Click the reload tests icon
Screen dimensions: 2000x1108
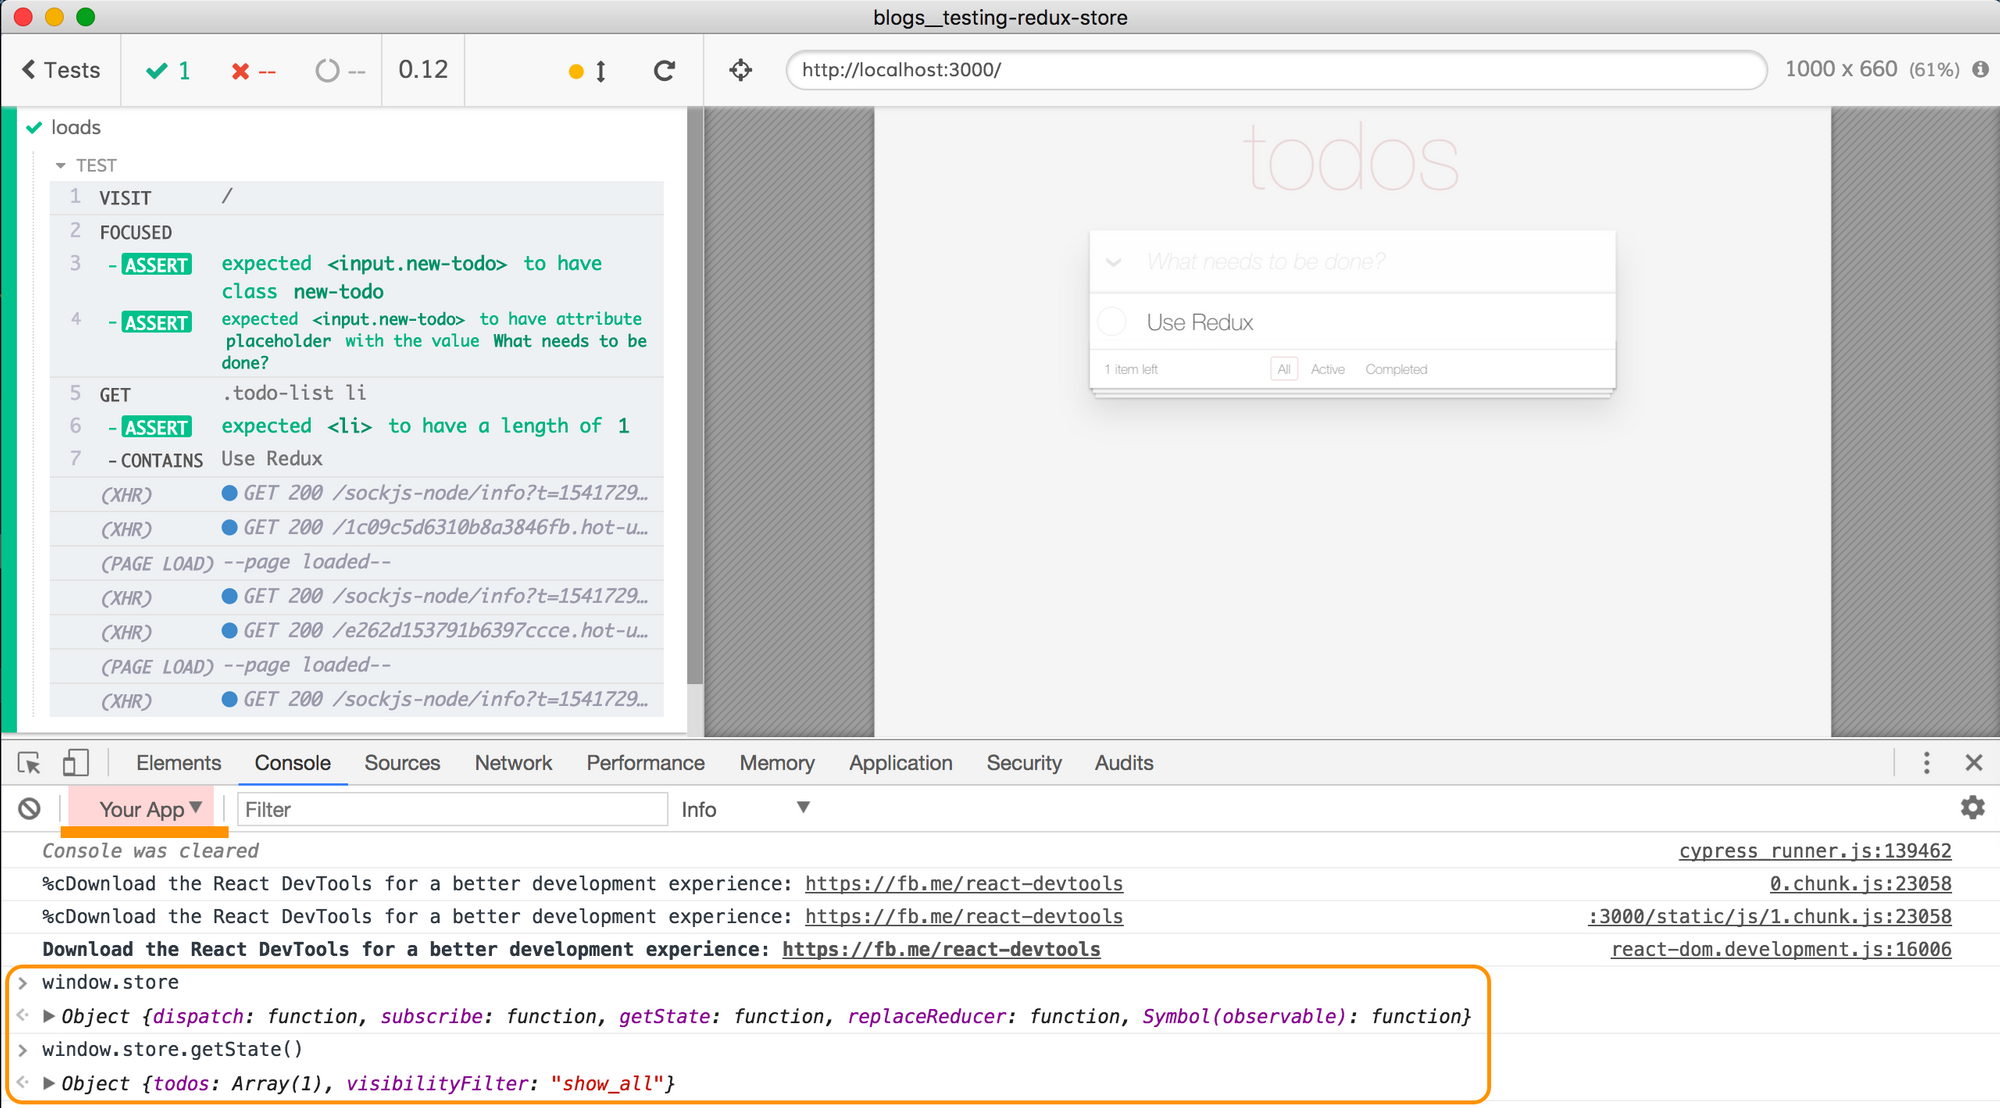coord(664,70)
